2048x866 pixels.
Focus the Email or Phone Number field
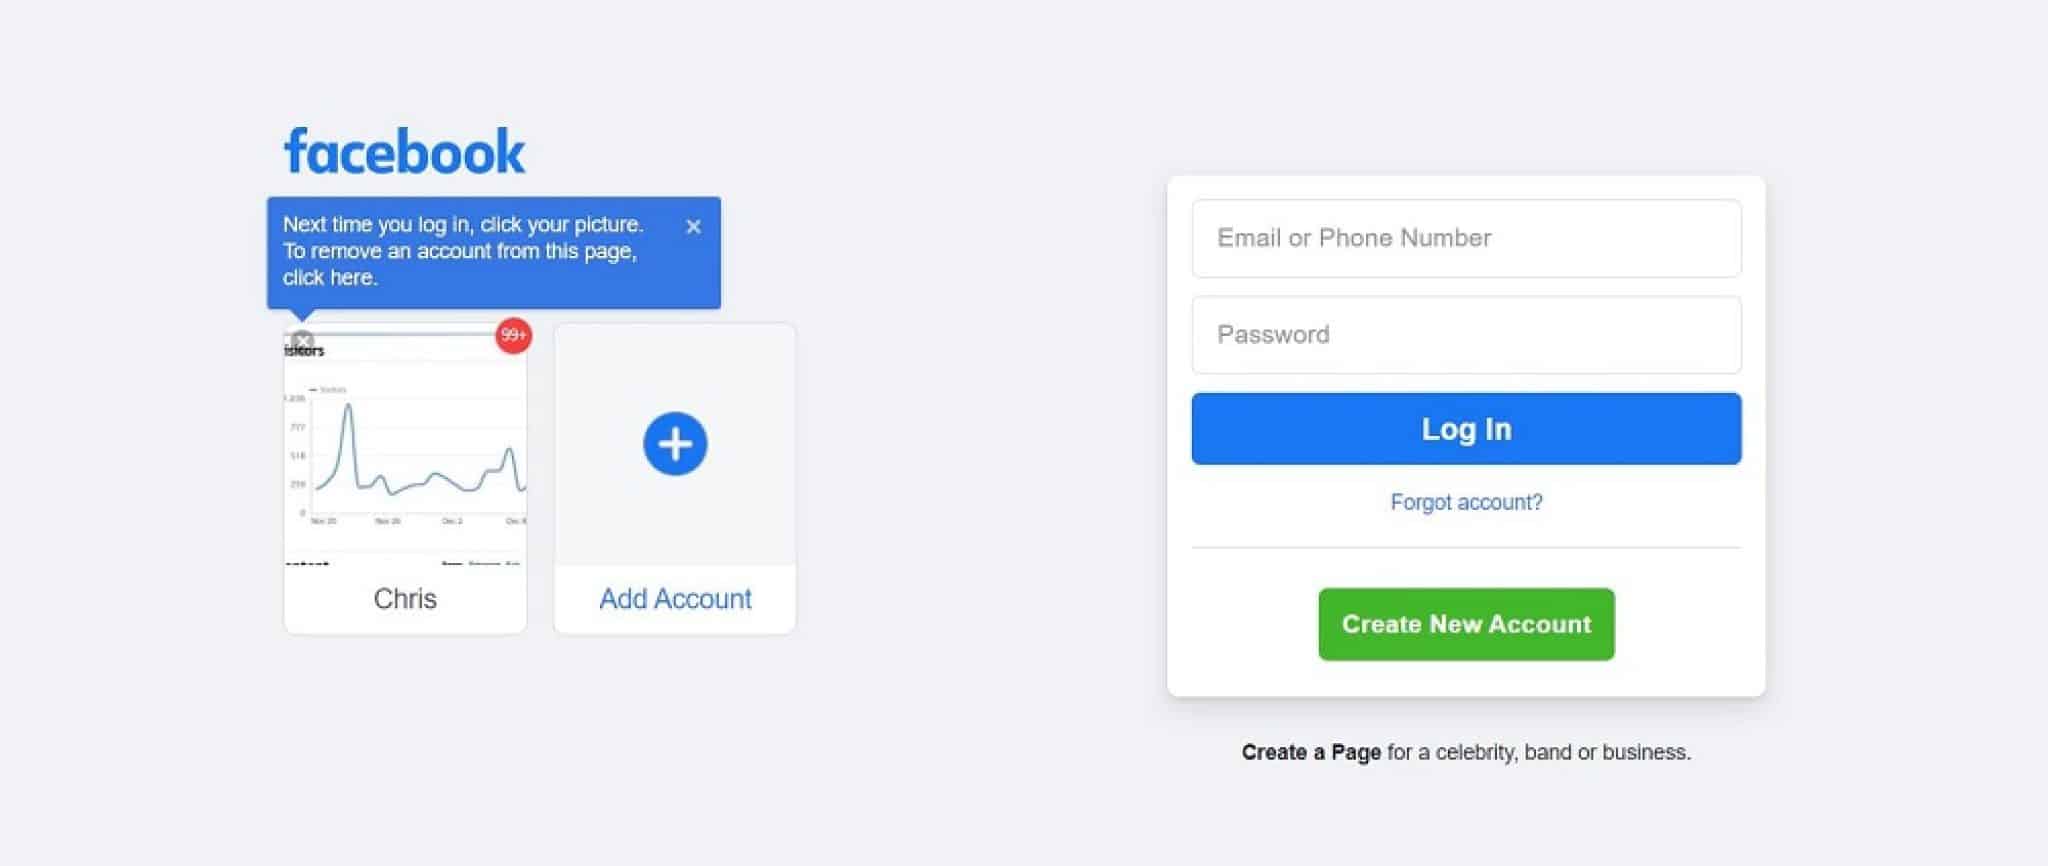click(x=1466, y=238)
